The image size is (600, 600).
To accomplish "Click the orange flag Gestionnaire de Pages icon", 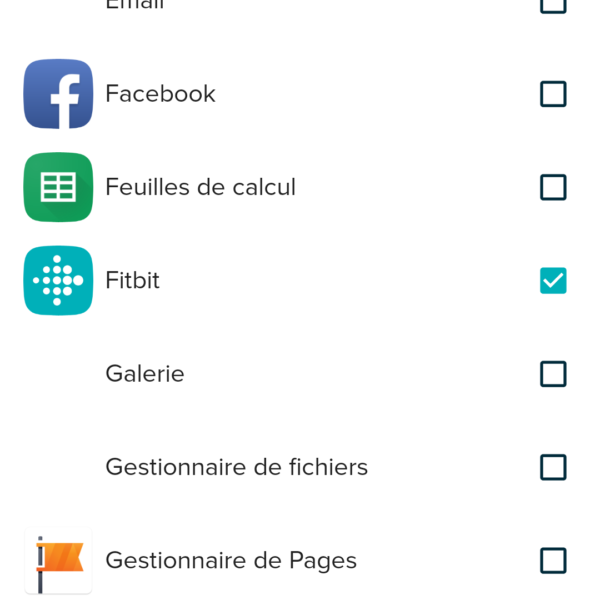I will pyautogui.click(x=58, y=560).
